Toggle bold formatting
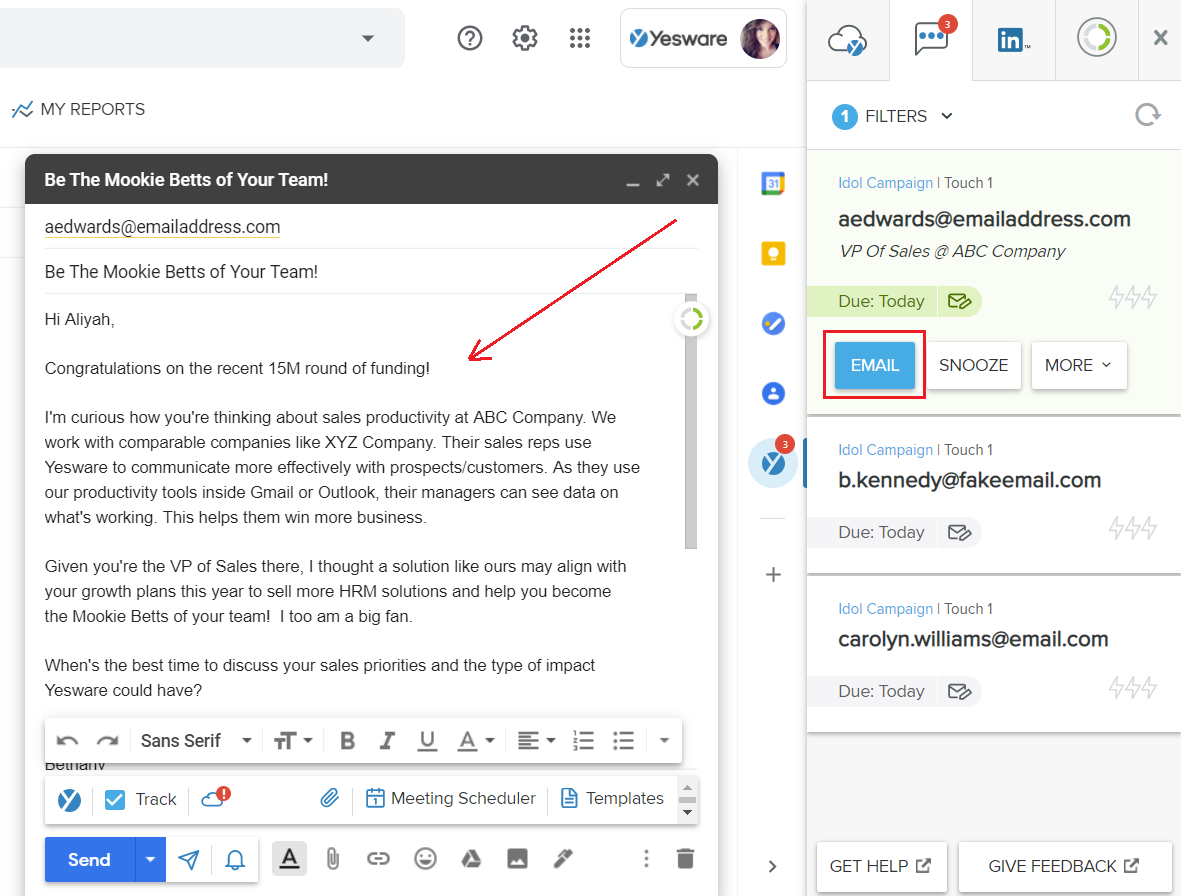The height and width of the screenshot is (896, 1183). pos(347,741)
